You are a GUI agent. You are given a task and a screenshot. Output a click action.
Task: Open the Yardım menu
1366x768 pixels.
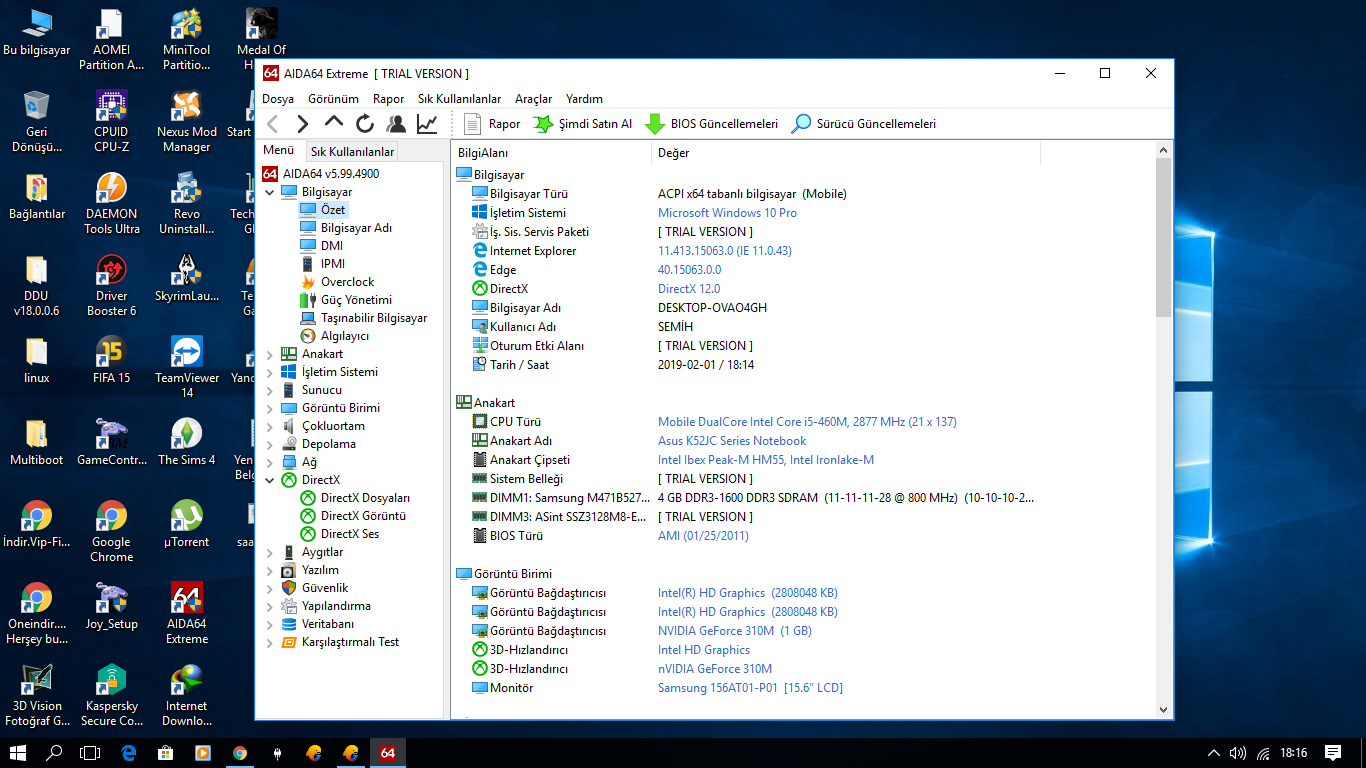pos(584,99)
